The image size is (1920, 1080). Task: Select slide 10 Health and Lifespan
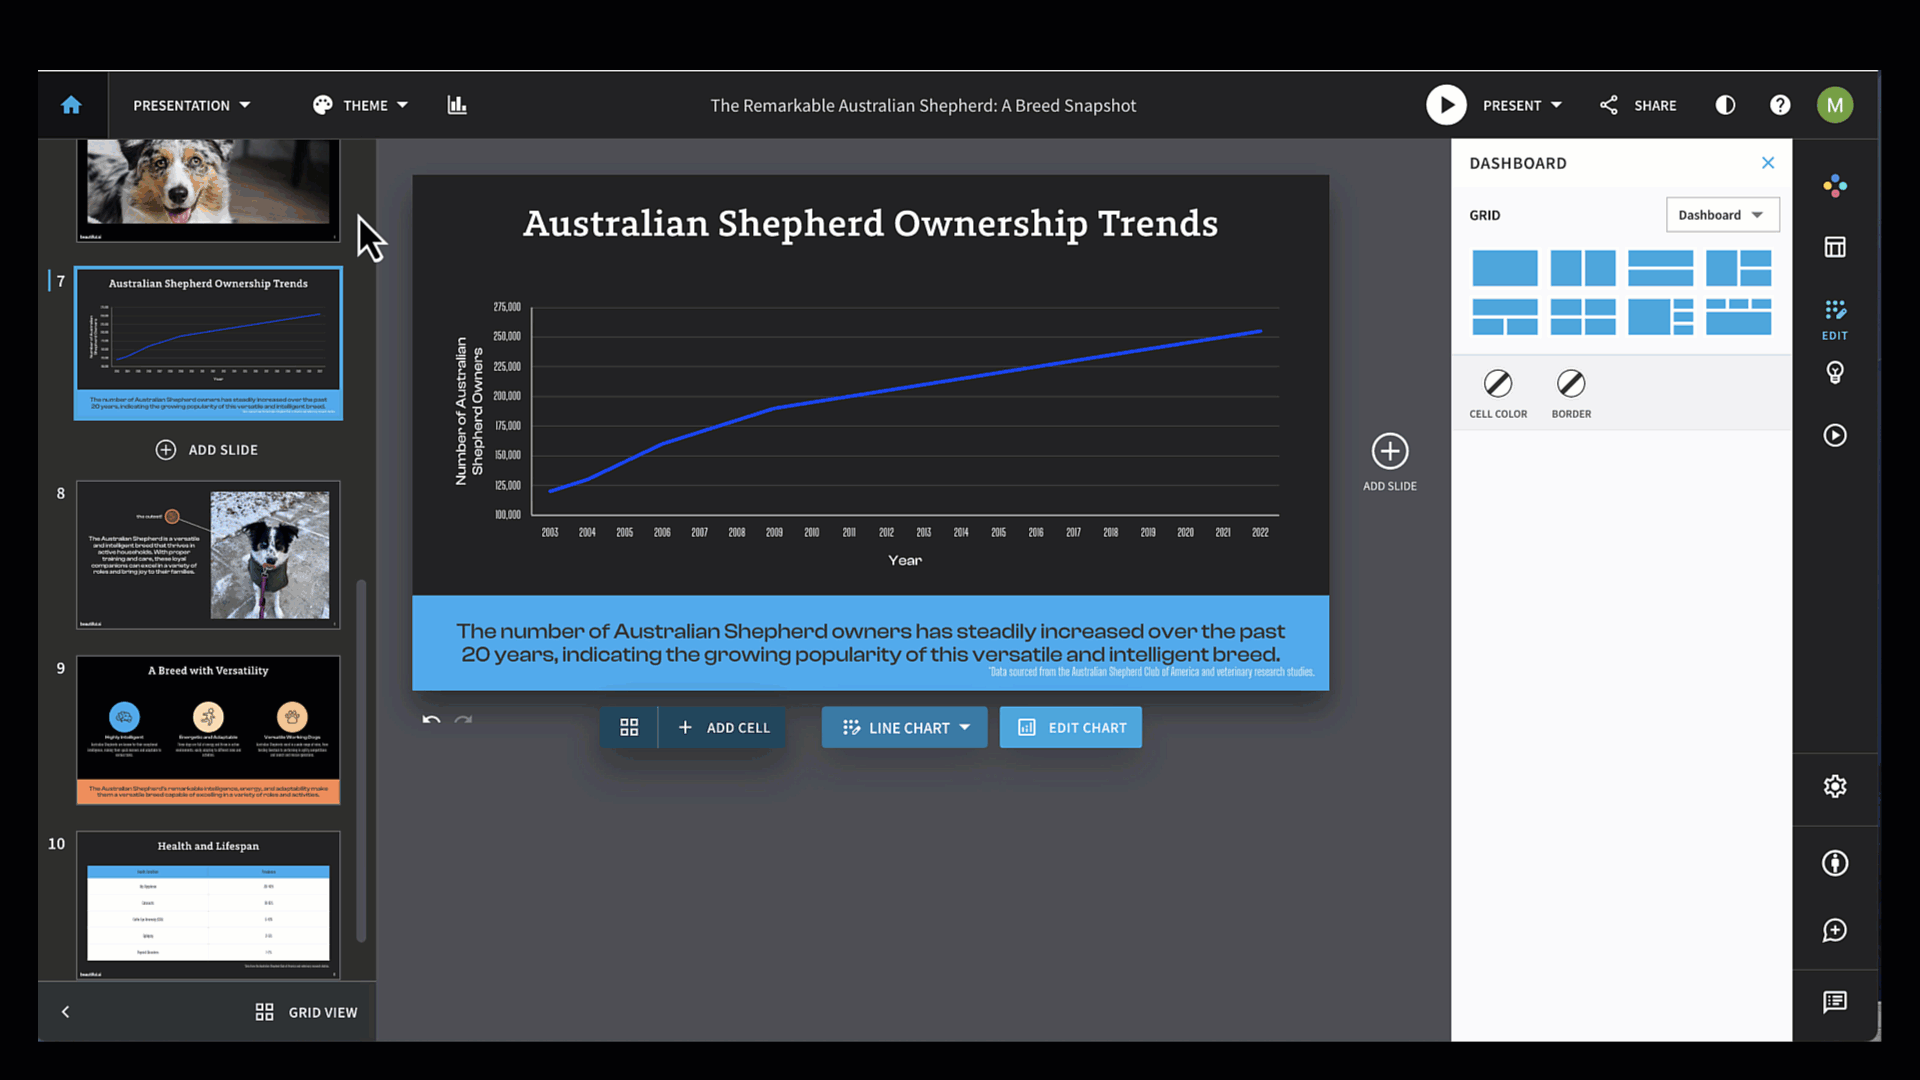click(x=208, y=905)
